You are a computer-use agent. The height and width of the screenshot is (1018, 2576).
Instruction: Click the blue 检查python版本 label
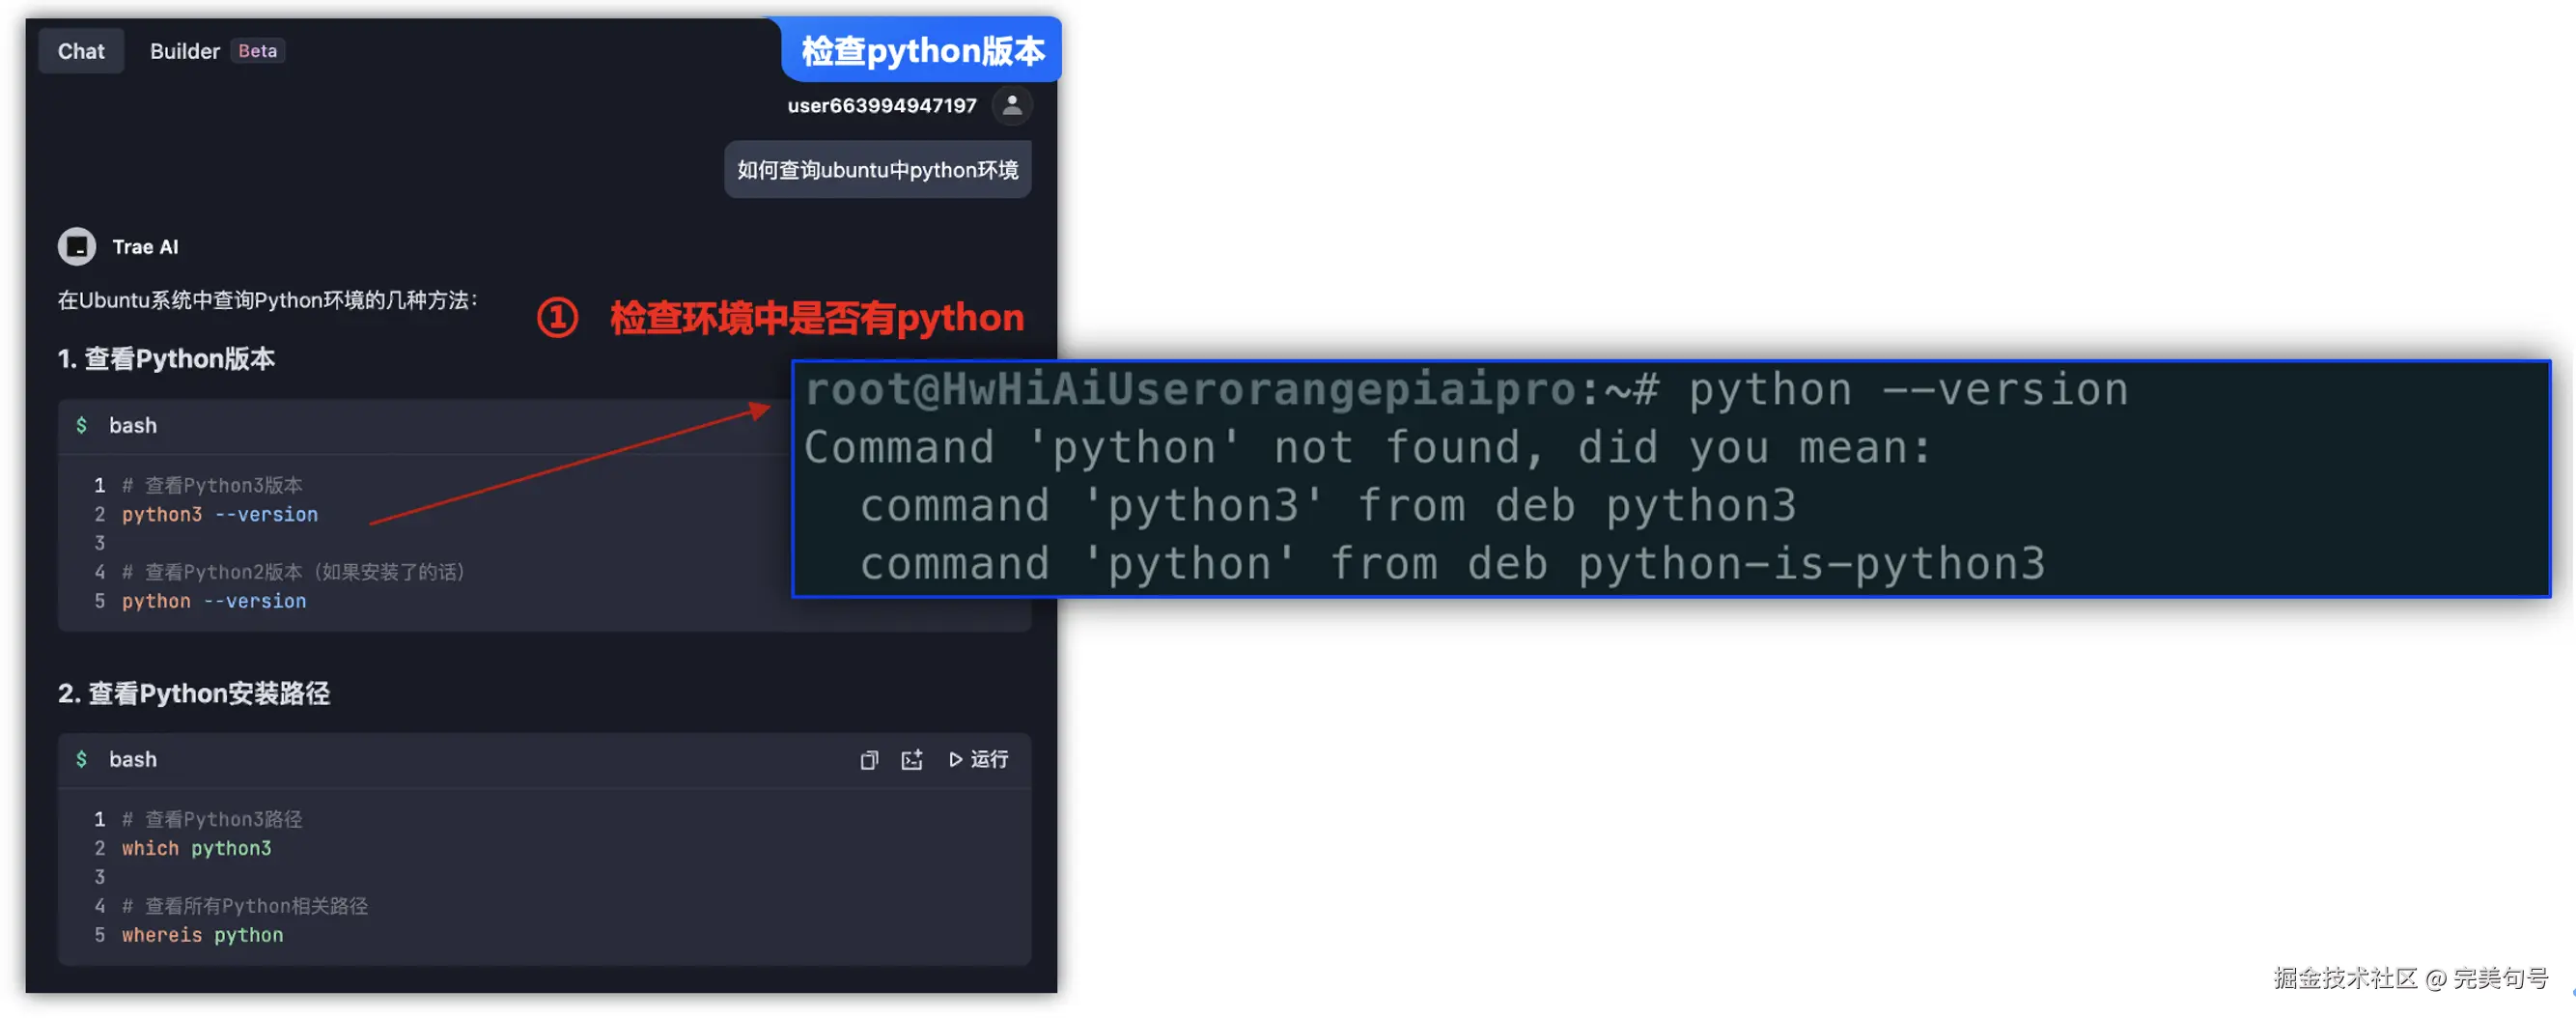point(922,51)
